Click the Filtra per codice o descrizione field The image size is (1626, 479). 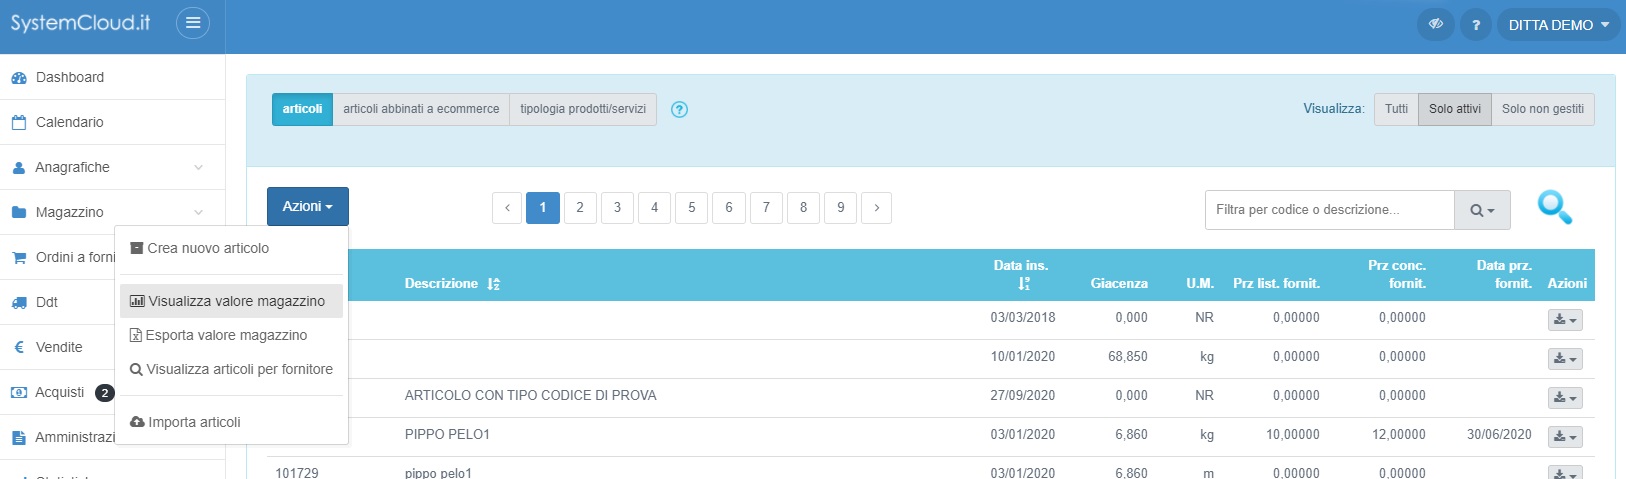point(1329,210)
